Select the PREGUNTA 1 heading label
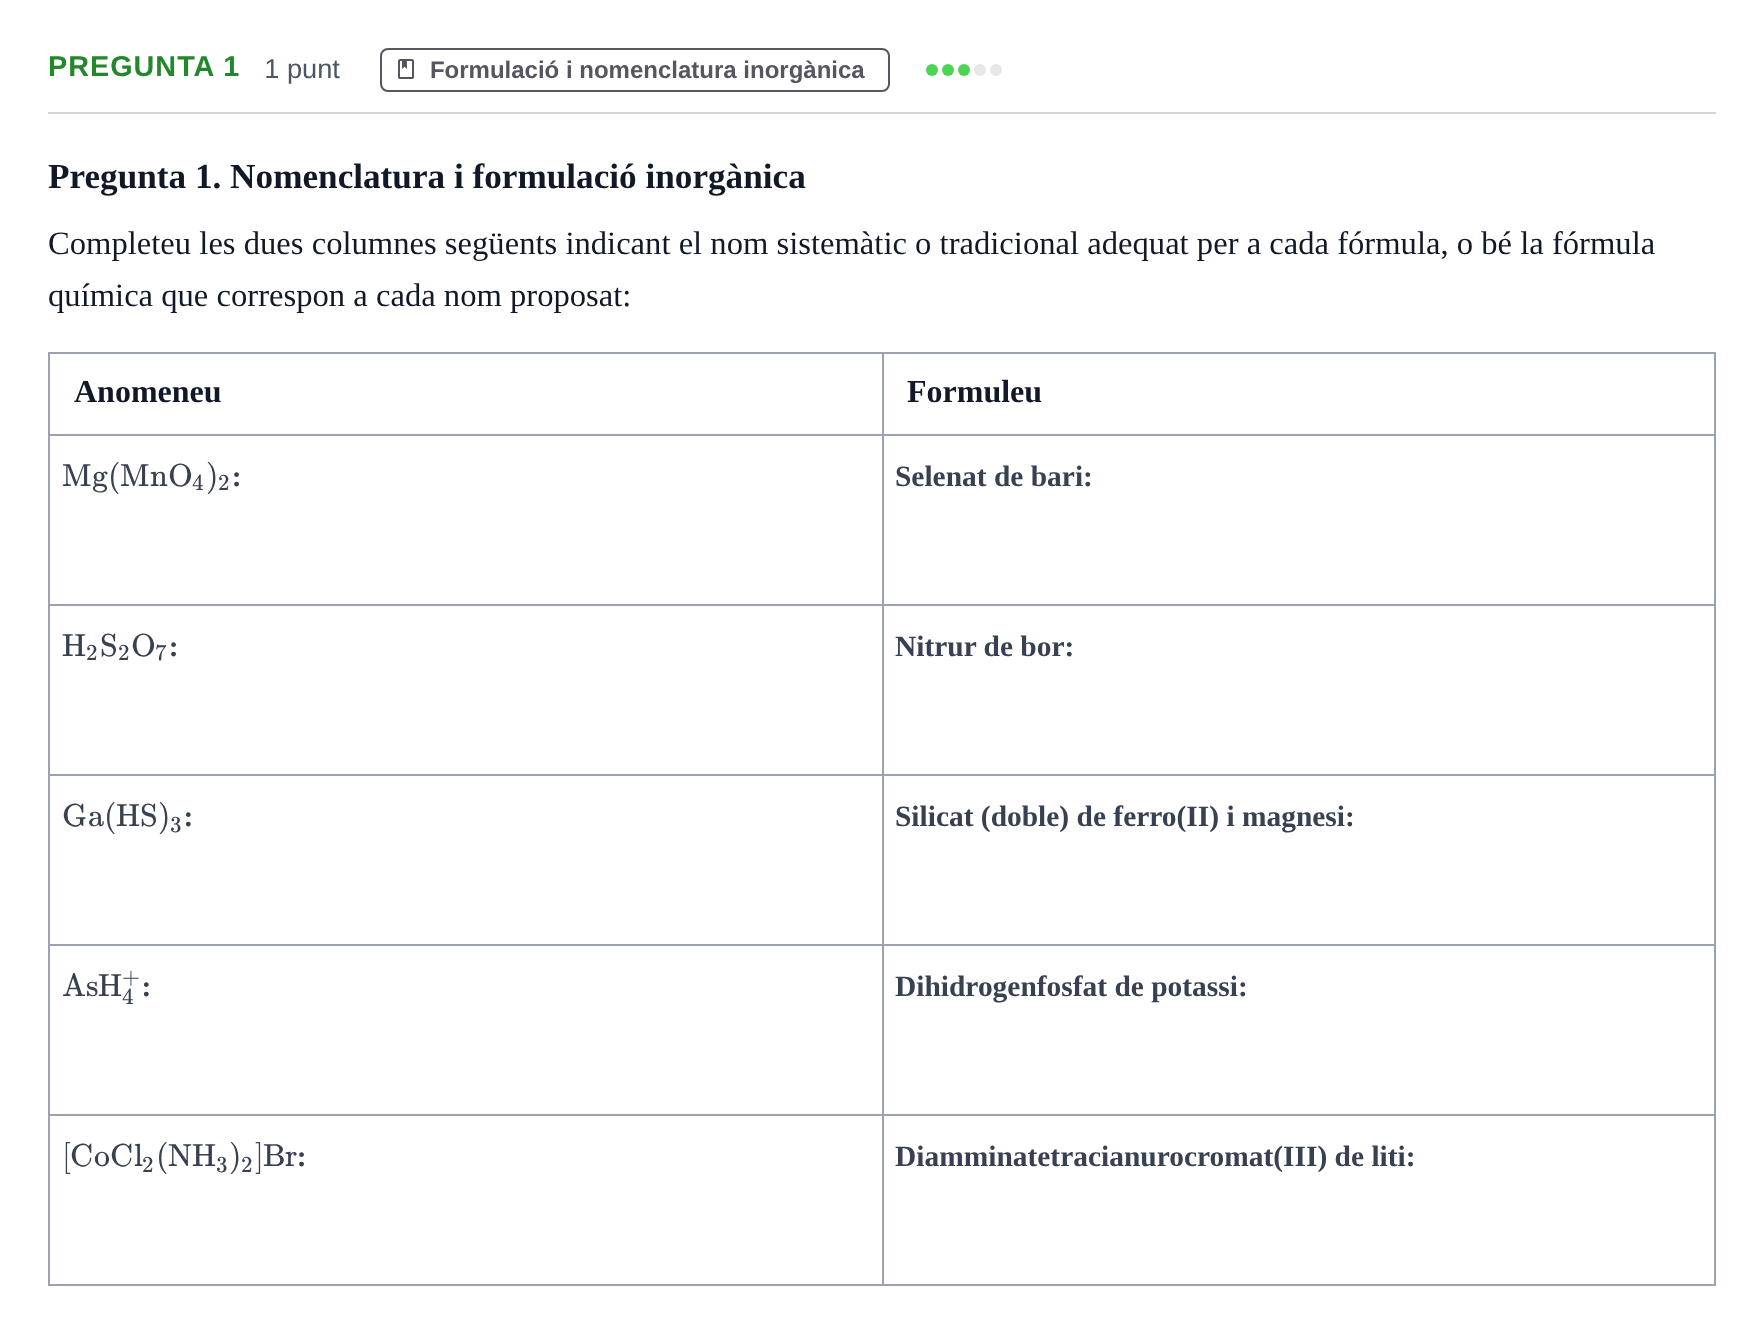This screenshot has width=1764, height=1336. pyautogui.click(x=144, y=67)
